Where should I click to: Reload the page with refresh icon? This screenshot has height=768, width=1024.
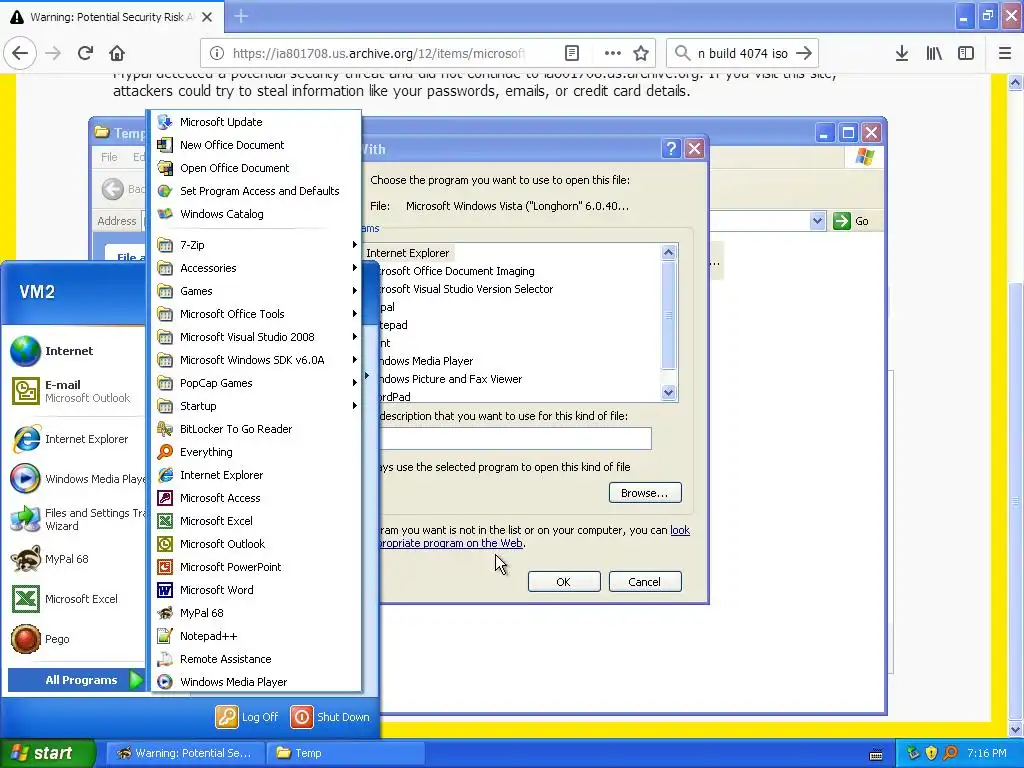85,54
